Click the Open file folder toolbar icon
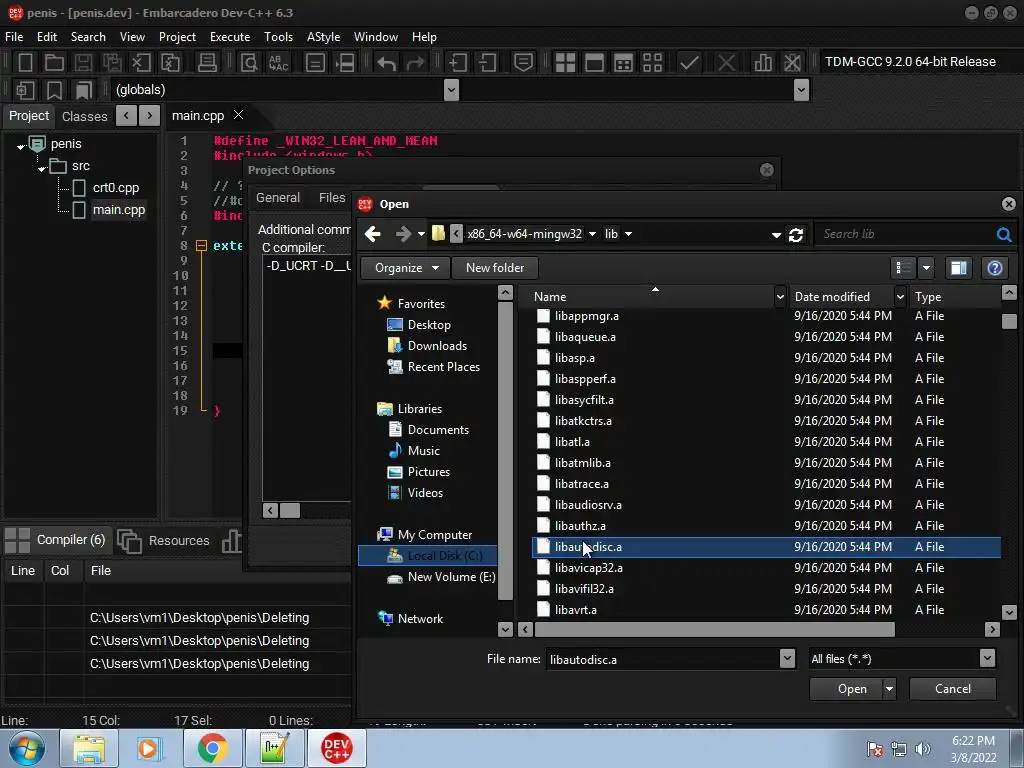Viewport: 1024px width, 768px height. pyautogui.click(x=54, y=63)
